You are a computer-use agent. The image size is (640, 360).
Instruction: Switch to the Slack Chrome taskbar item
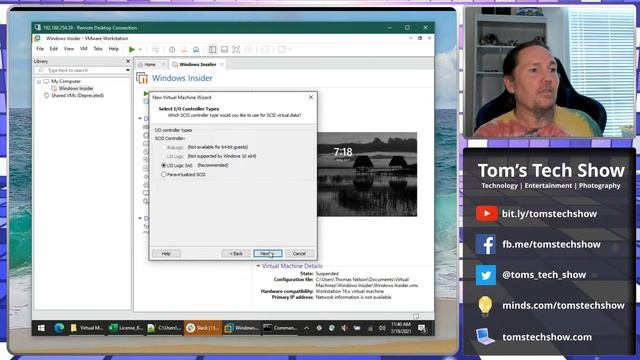[x=203, y=328]
